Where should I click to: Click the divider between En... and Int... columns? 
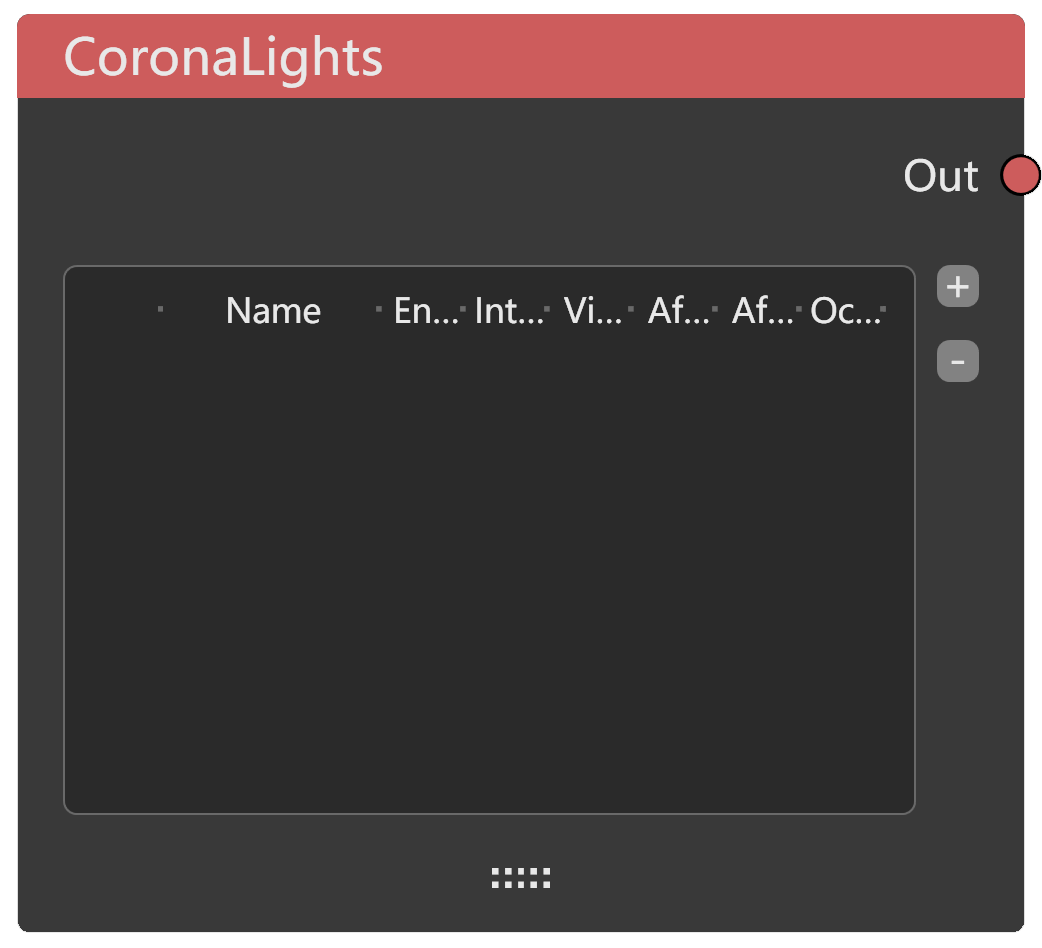[x=463, y=310]
